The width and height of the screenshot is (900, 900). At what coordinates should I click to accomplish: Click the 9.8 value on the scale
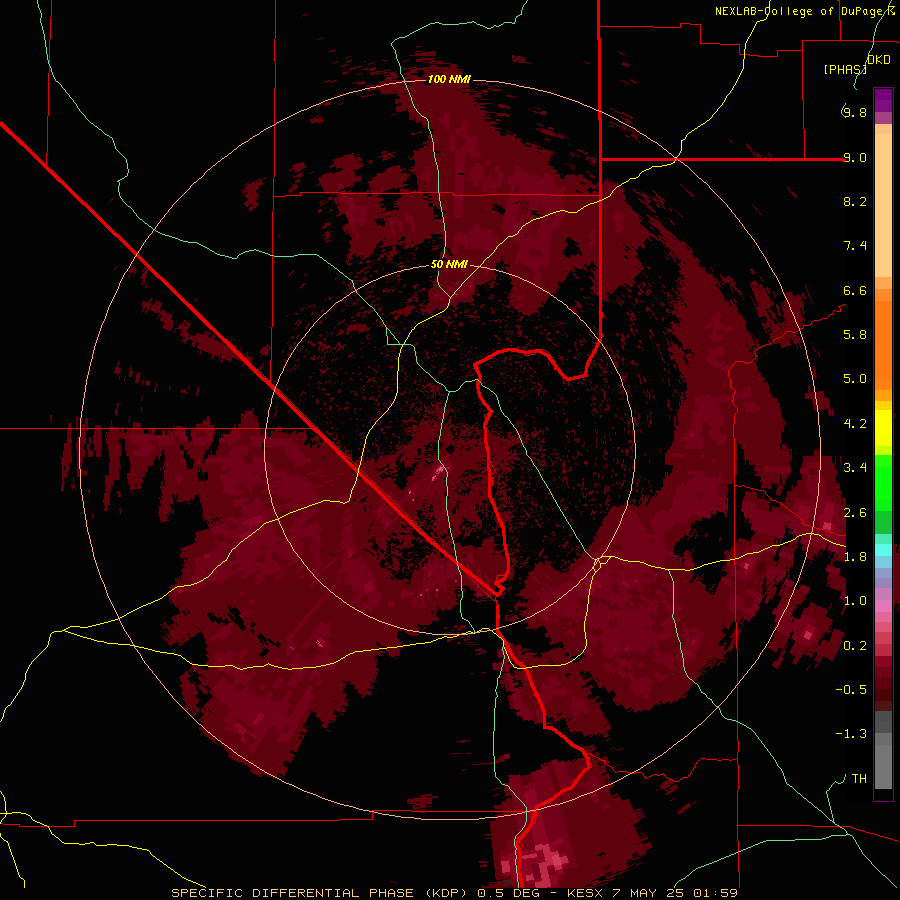coord(855,112)
